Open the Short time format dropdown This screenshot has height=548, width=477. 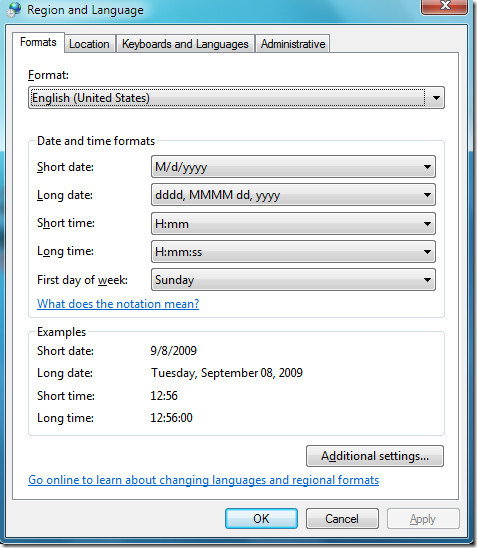pos(427,223)
